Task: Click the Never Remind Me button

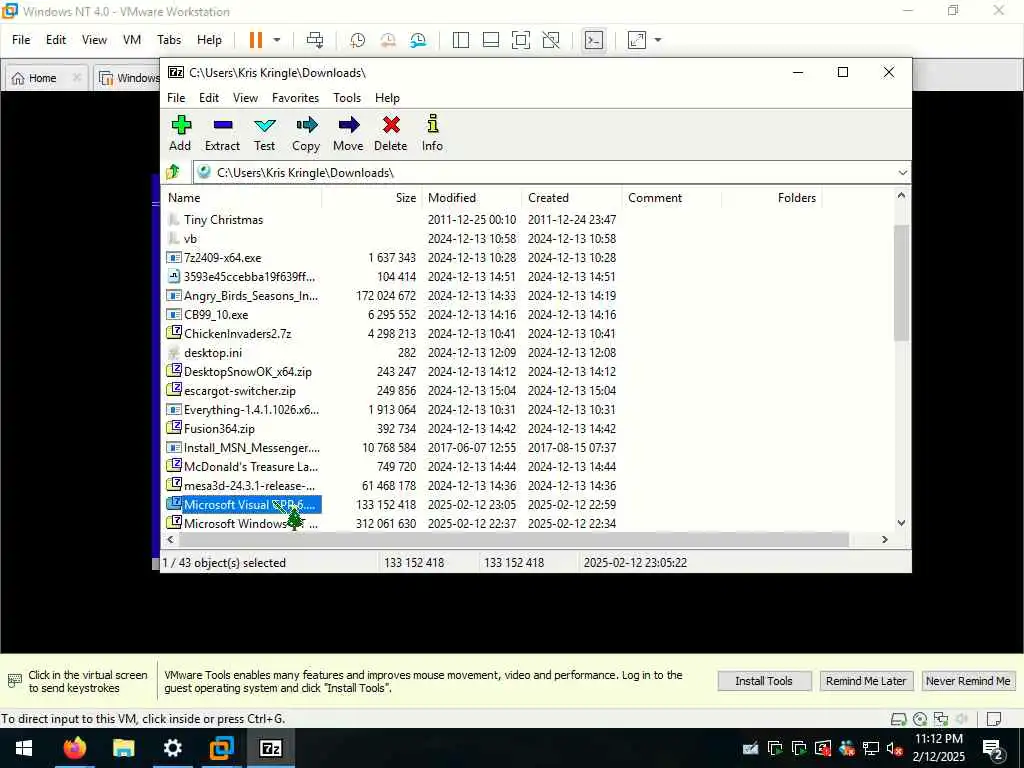Action: [x=968, y=680]
